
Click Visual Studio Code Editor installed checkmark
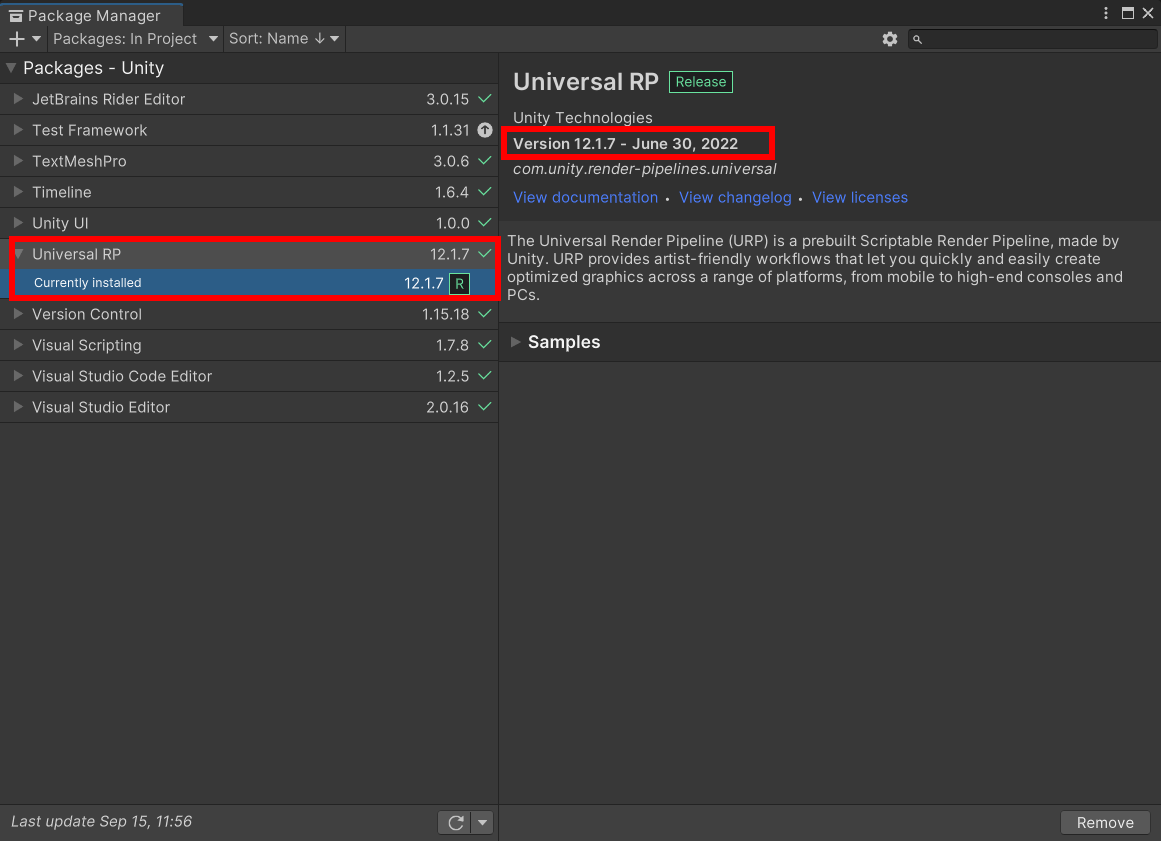(x=485, y=375)
